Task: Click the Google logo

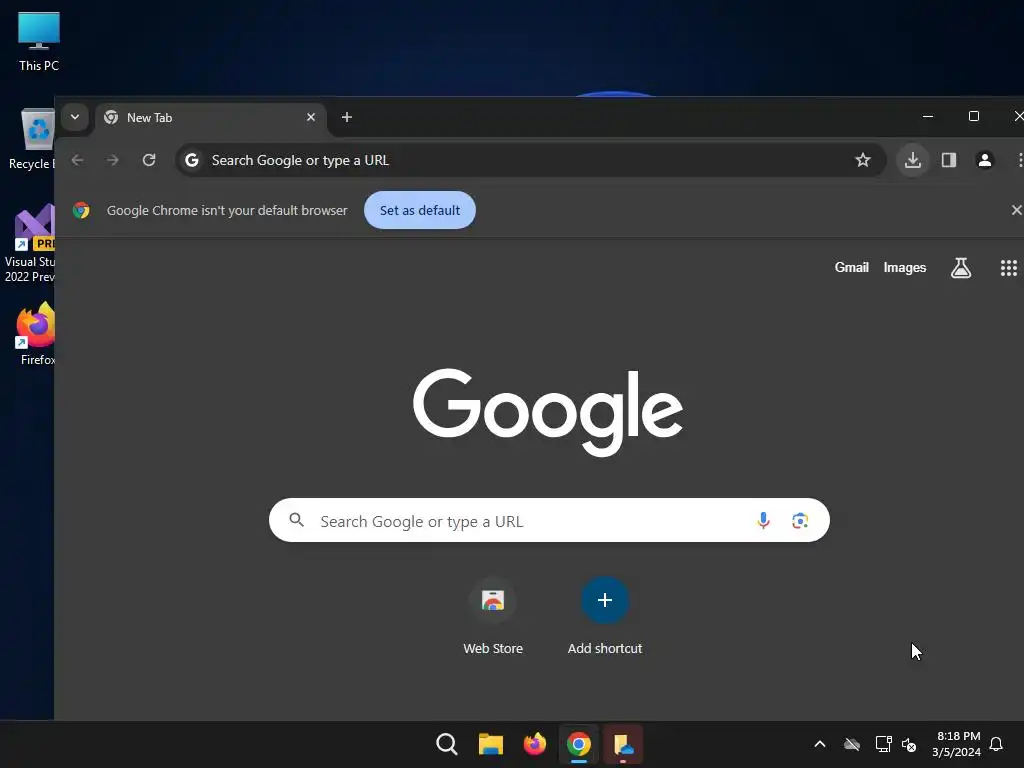Action: 548,412
